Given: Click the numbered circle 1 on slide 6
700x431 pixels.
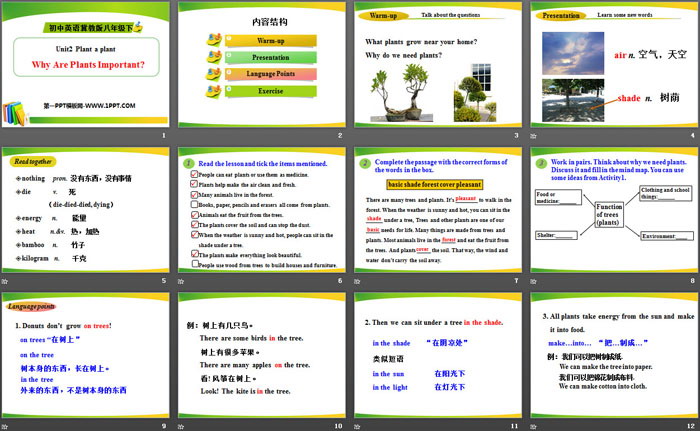Looking at the screenshot, I should 187,161.
